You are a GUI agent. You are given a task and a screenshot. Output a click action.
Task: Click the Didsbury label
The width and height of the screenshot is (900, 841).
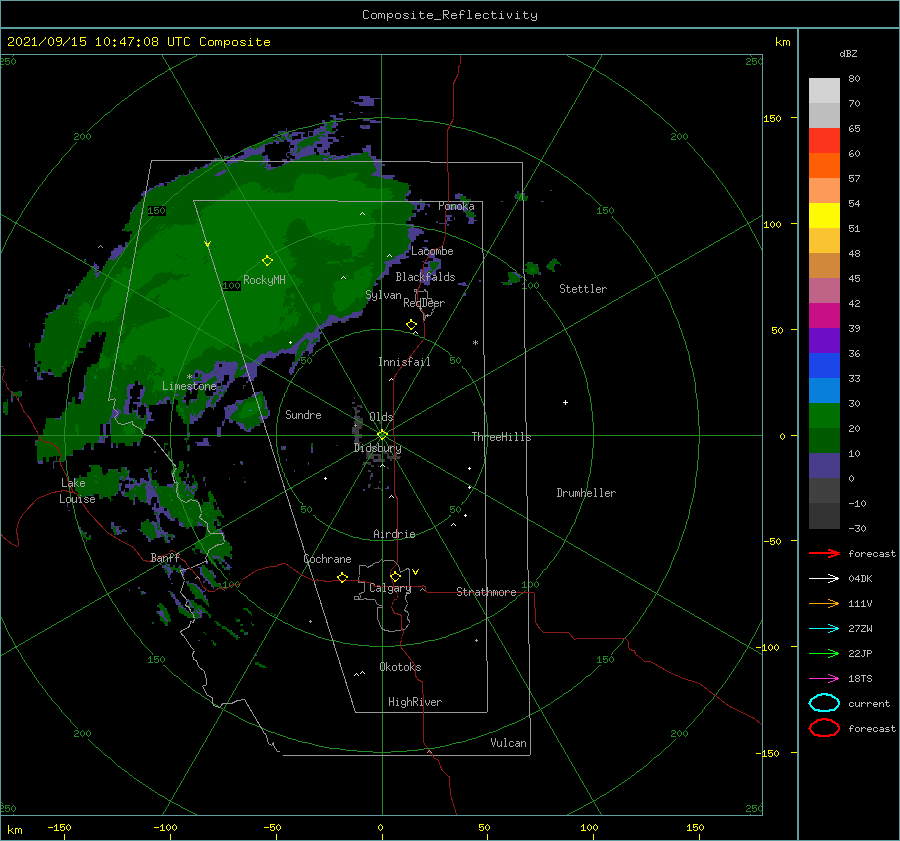tap(378, 448)
